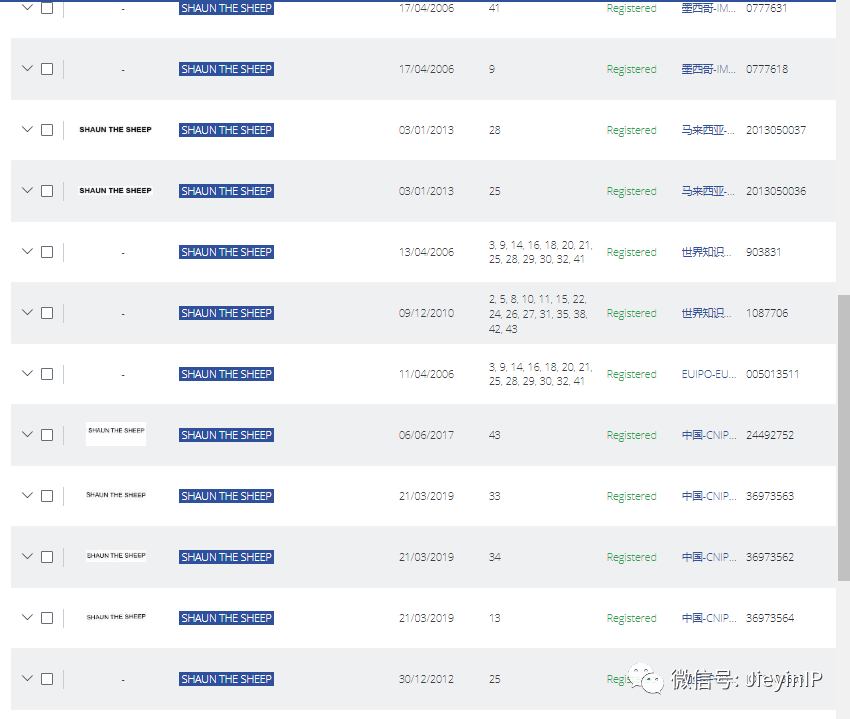The height and width of the screenshot is (719, 850).
Task: Select the checkbox for application 2013050037
Action: point(47,130)
